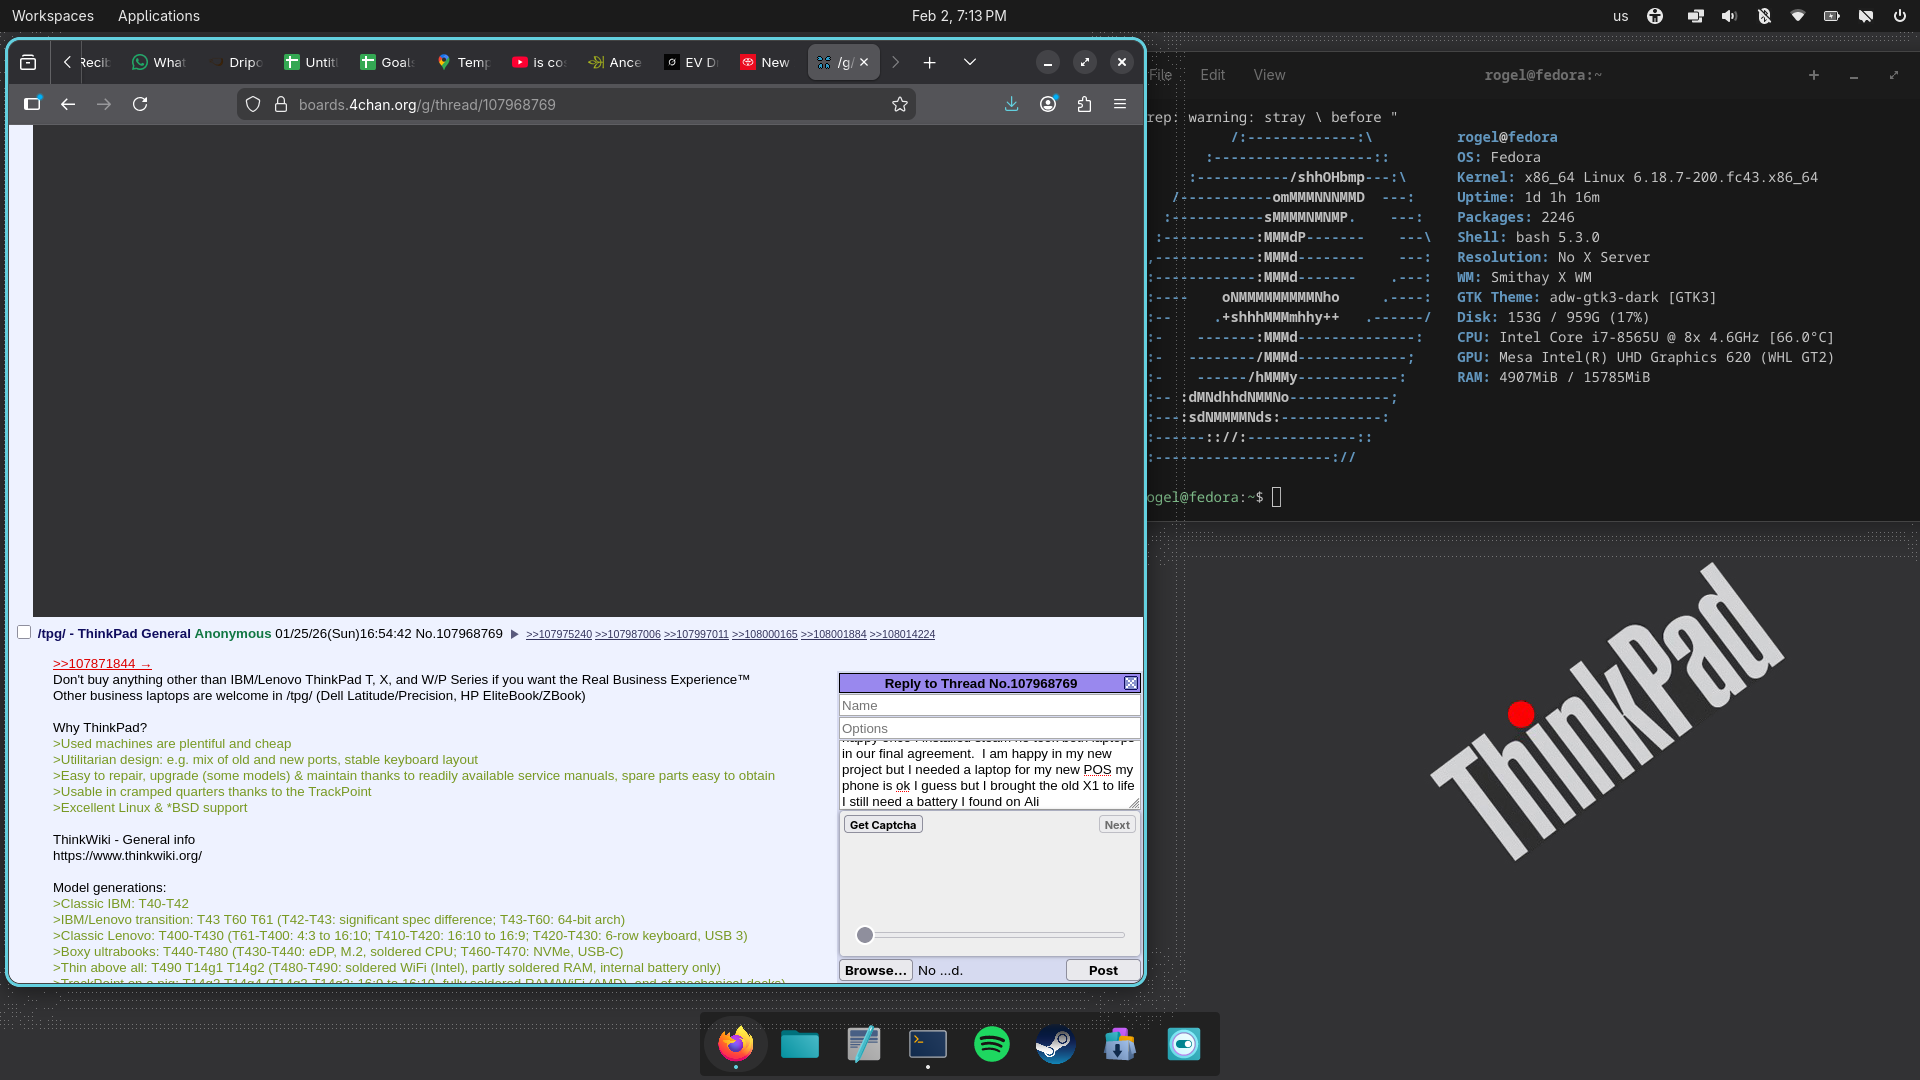
Task: Tick the checkbox beside the ThinkPad General post
Action: (x=24, y=632)
